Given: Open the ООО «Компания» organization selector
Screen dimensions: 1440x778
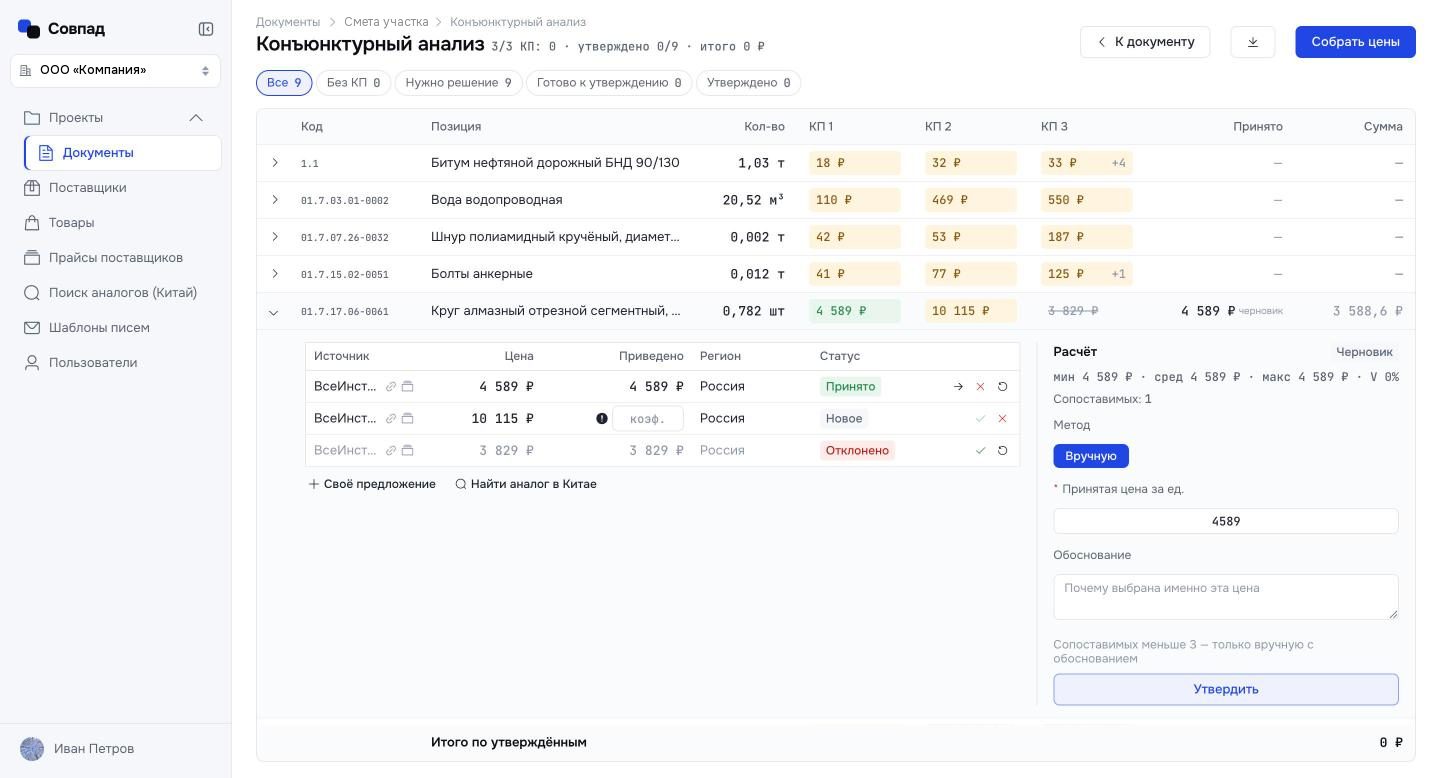Looking at the screenshot, I should point(115,71).
